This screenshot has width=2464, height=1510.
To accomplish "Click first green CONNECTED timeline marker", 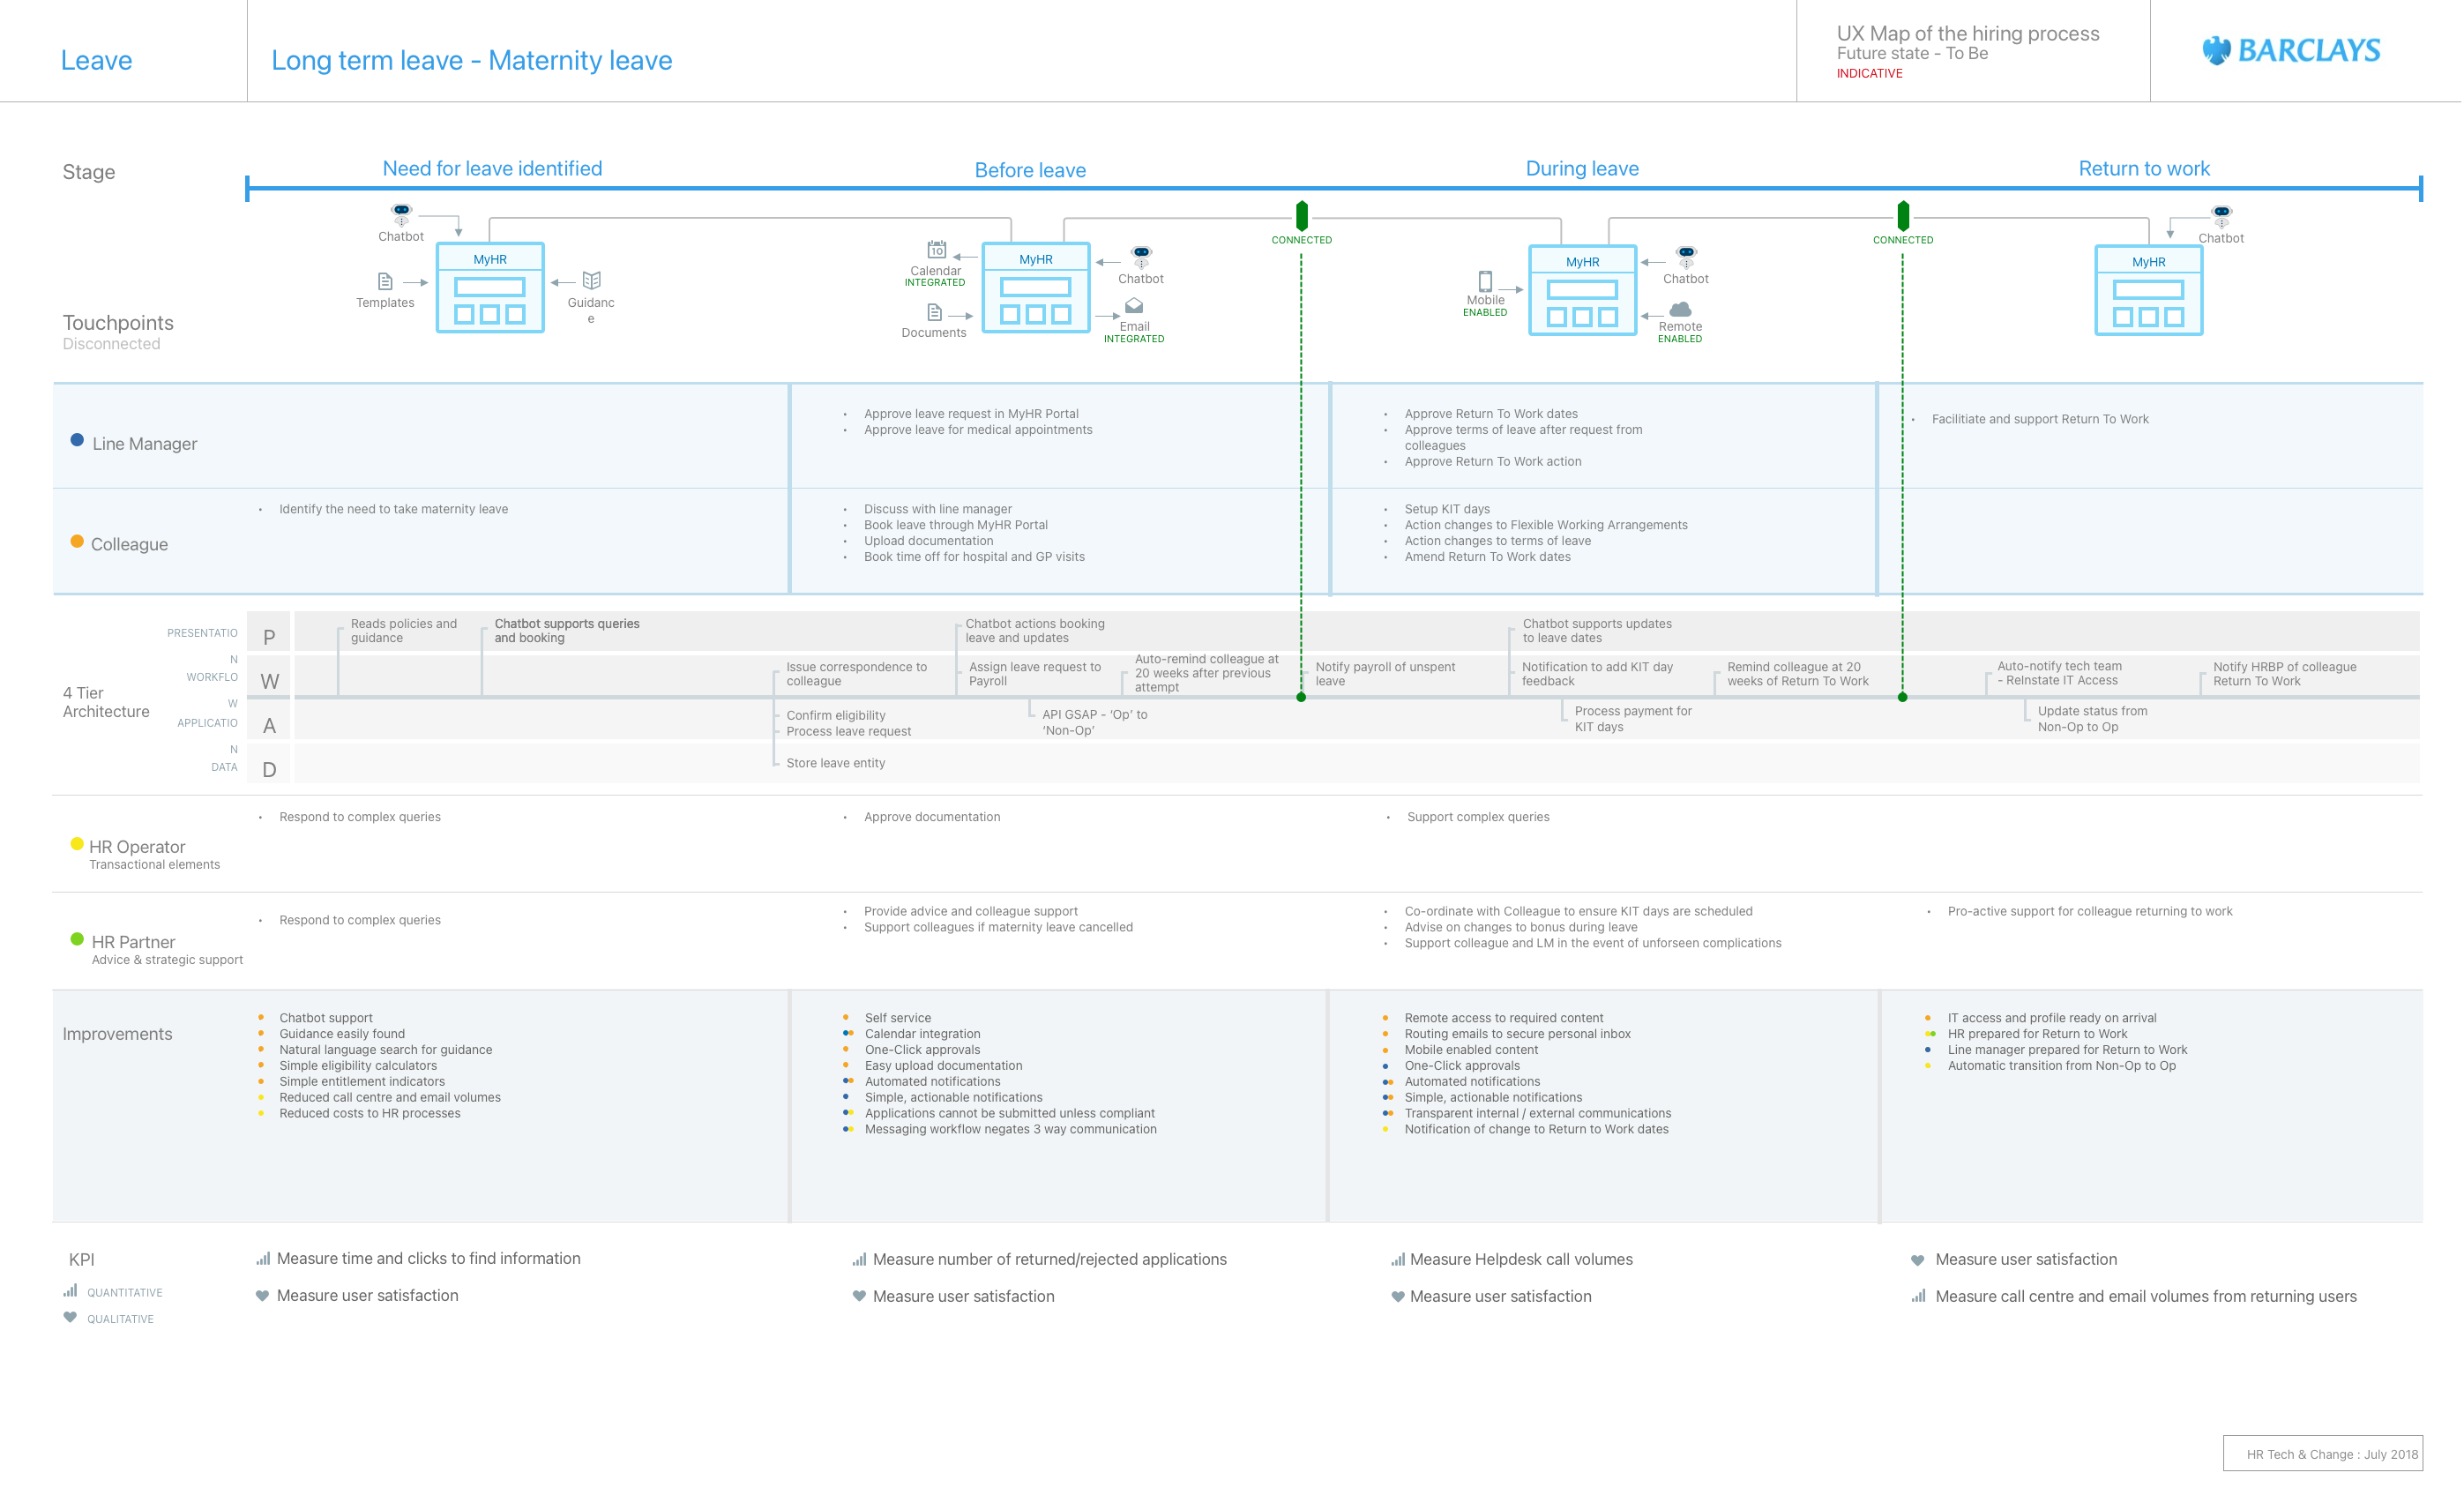I will click(x=1302, y=215).
